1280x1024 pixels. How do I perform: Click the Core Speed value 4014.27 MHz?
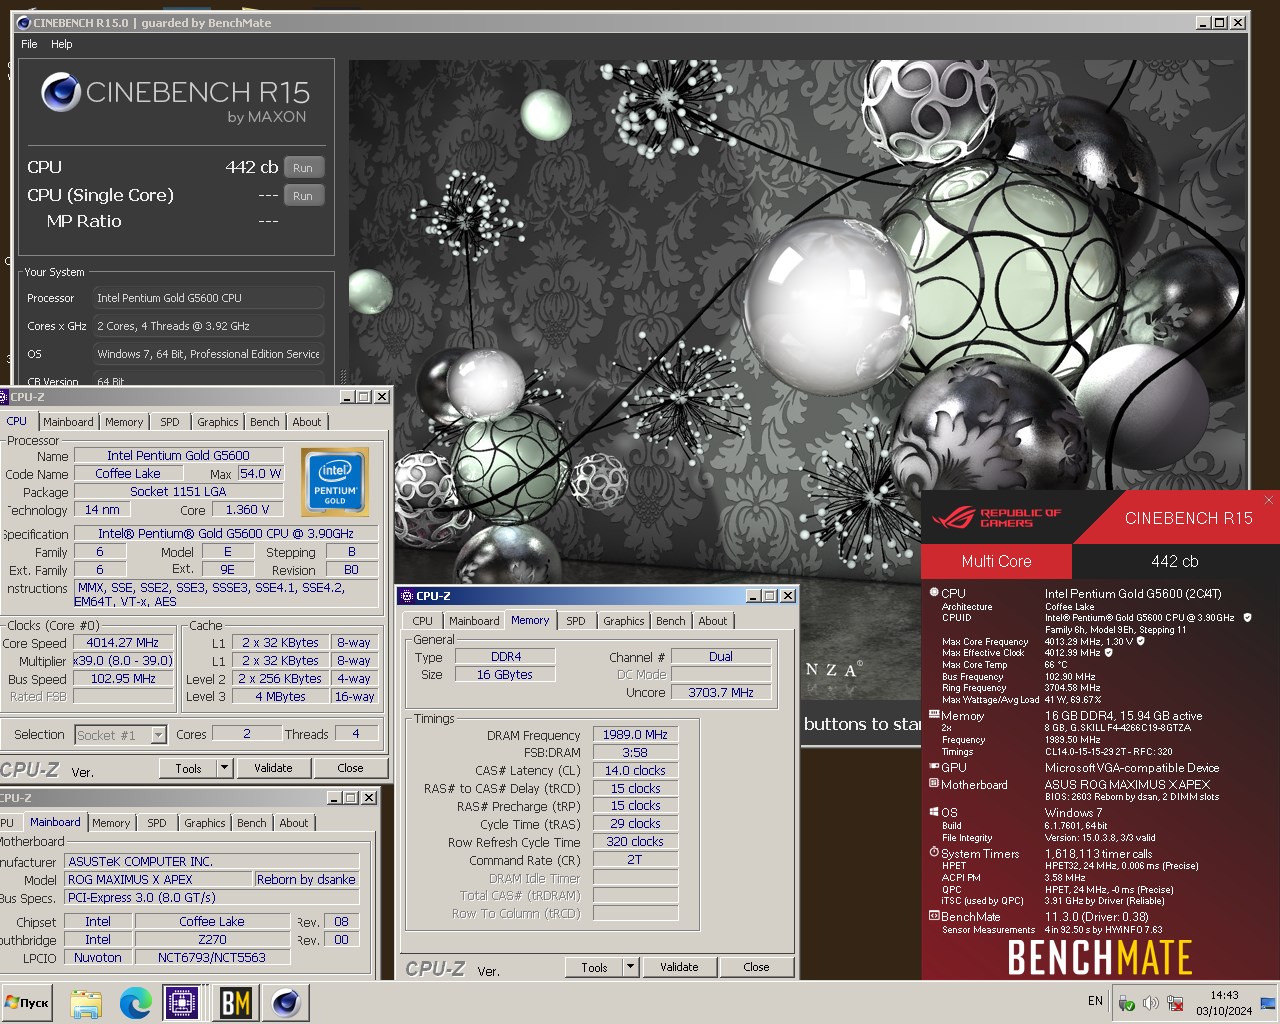point(123,643)
